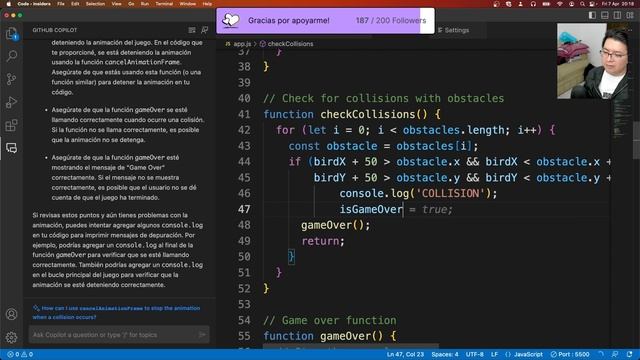The width and height of the screenshot is (640, 360).
Task: Click the Copilot panel feedback icon
Action: coord(204,30)
